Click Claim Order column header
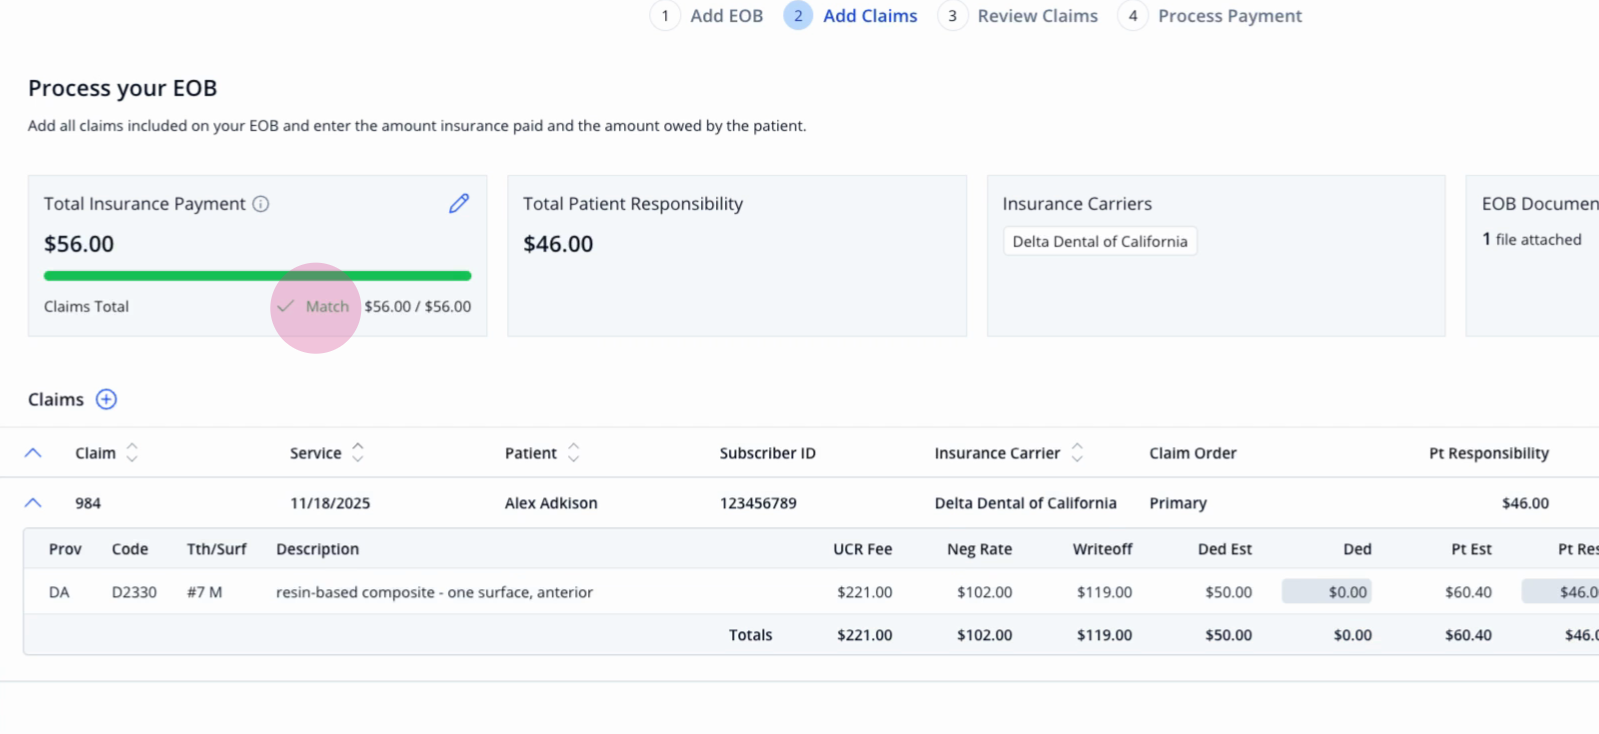The image size is (1599, 734). (1192, 453)
